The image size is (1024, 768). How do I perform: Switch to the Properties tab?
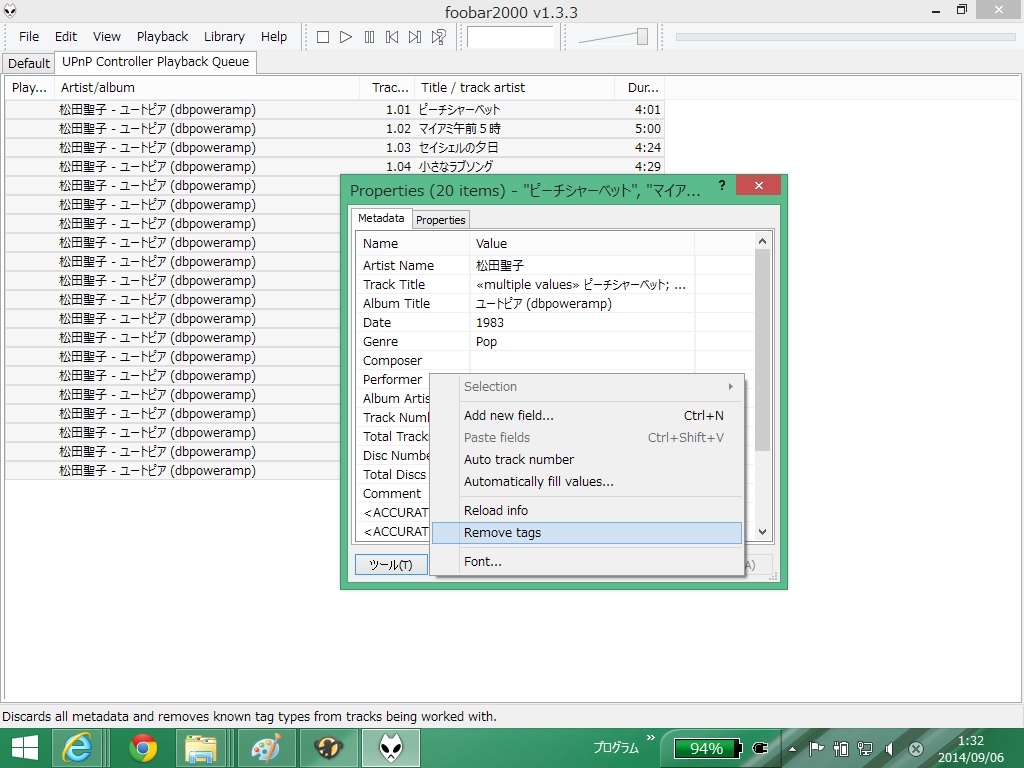click(441, 220)
